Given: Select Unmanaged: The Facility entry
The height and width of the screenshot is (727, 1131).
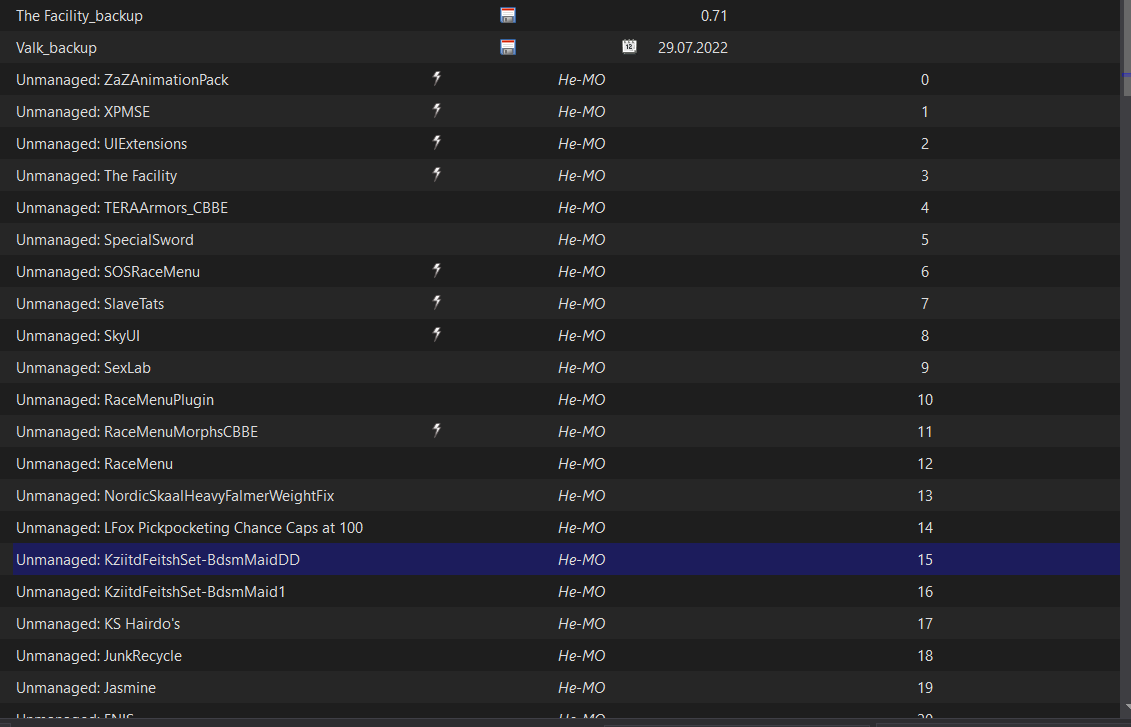Looking at the screenshot, I should (560, 175).
